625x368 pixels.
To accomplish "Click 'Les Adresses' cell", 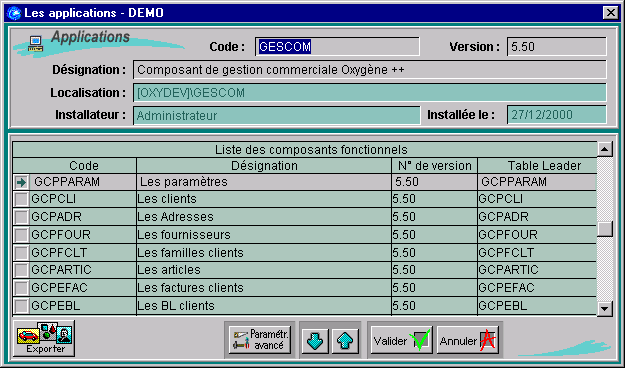I will 264,216.
